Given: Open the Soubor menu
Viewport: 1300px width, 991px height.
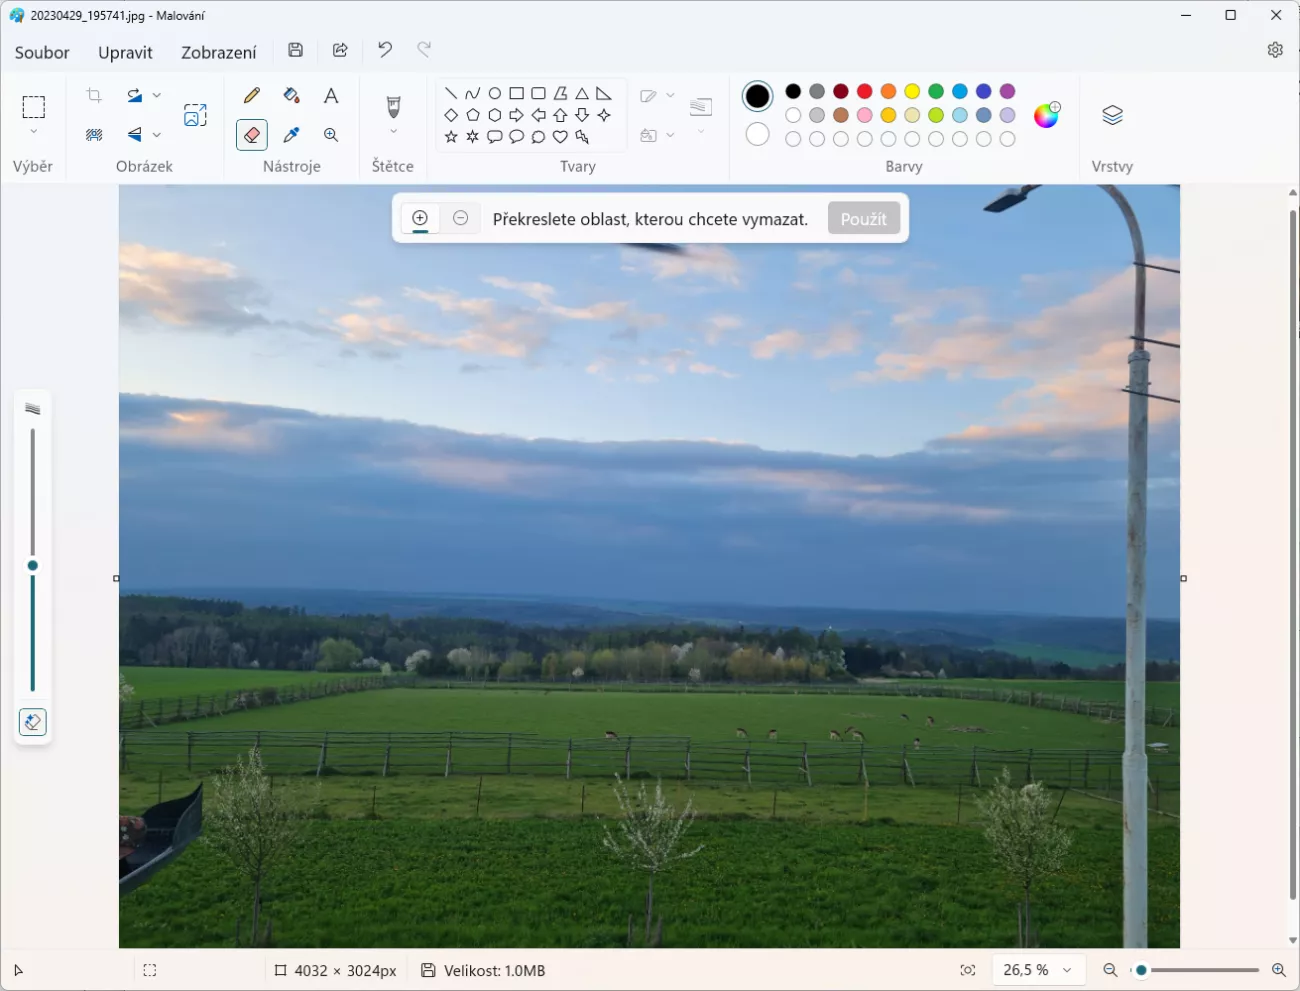Looking at the screenshot, I should coord(42,52).
